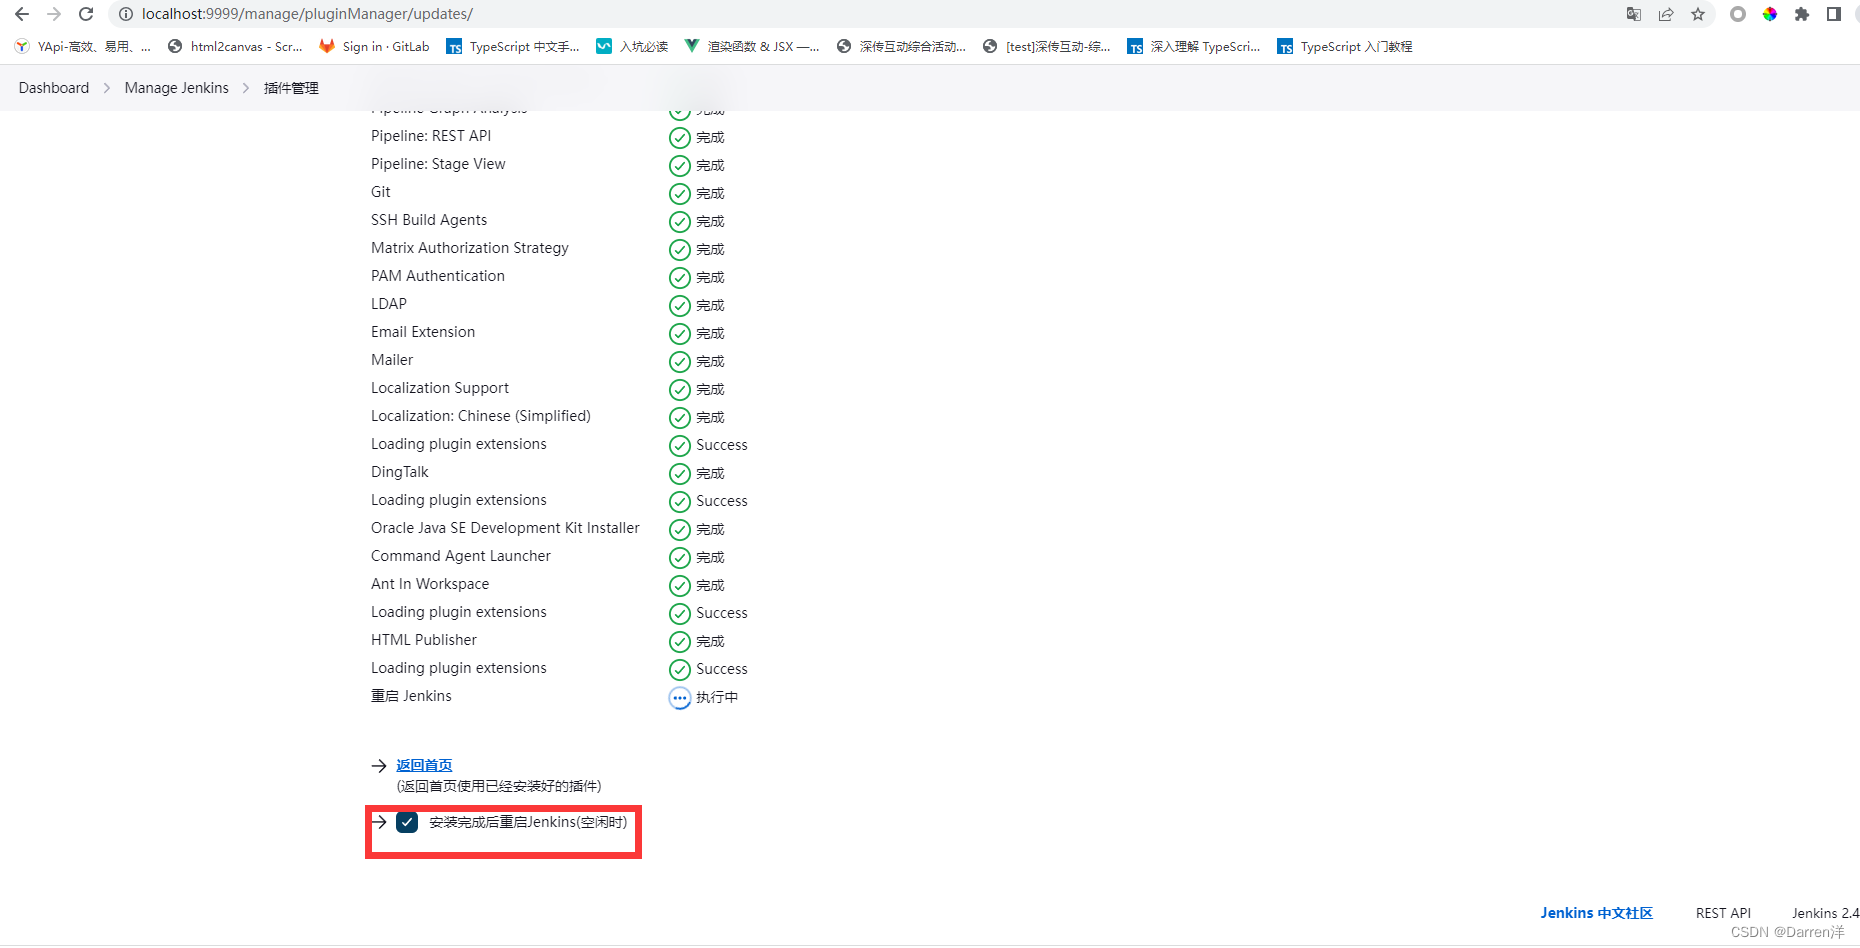
Task: Toggle restart Jenkins after install checkbox
Action: pyautogui.click(x=407, y=822)
